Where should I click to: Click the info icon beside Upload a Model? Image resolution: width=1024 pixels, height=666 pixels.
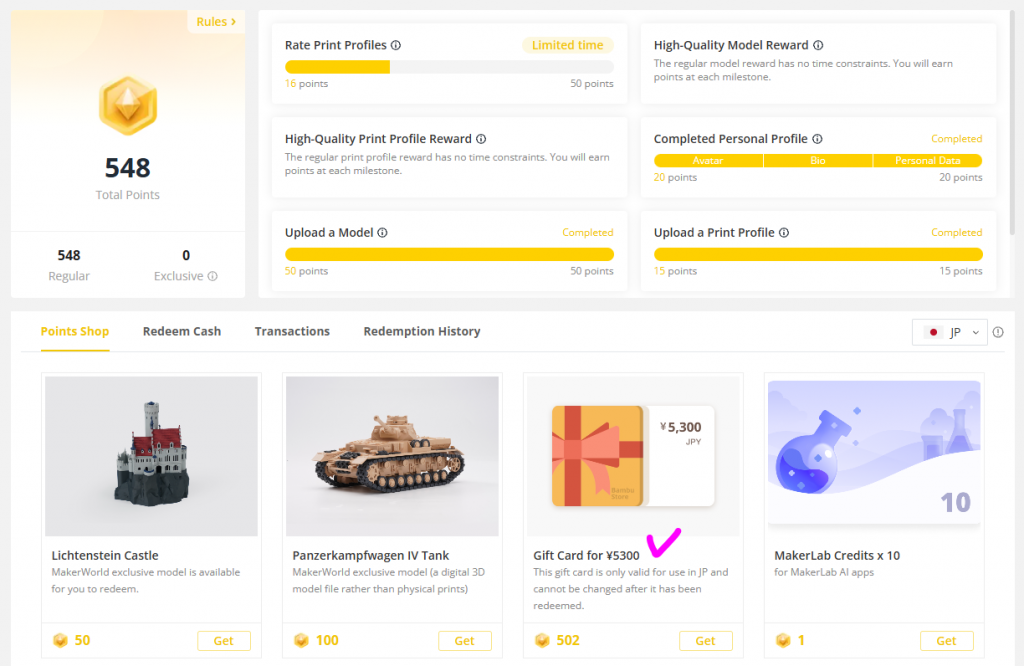382,233
